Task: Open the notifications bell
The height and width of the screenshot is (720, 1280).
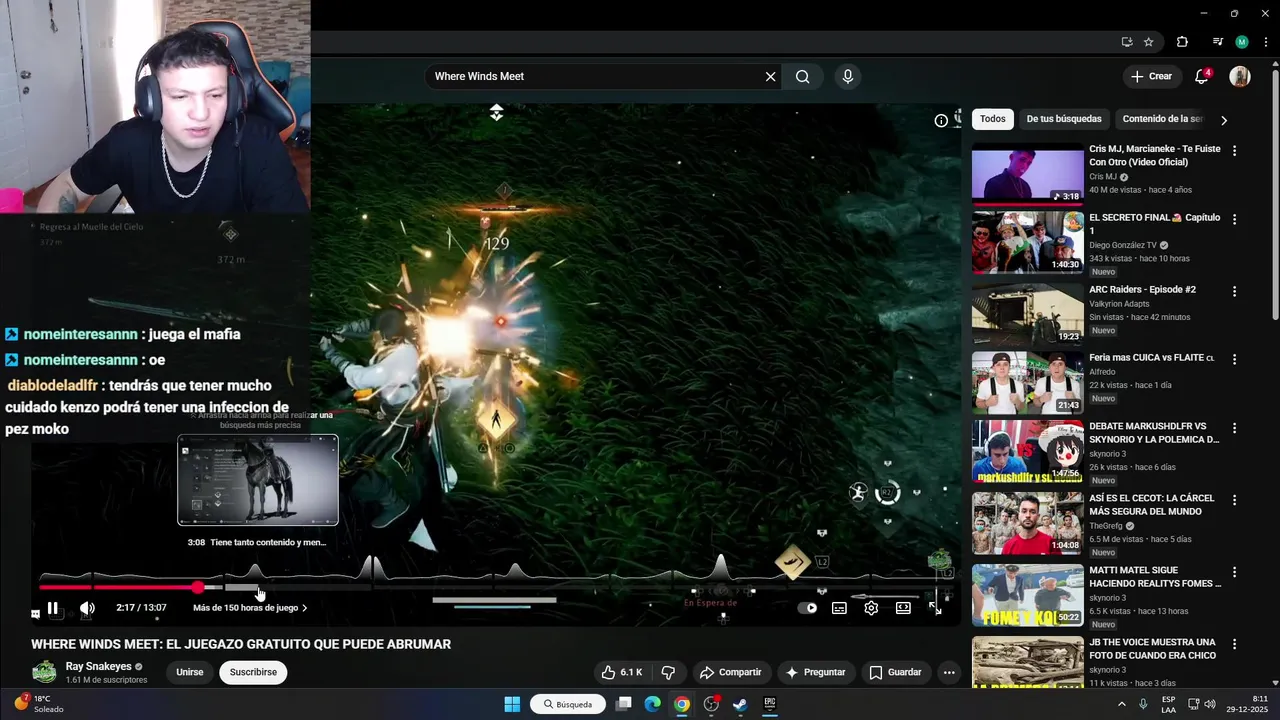Action: pos(1202,76)
